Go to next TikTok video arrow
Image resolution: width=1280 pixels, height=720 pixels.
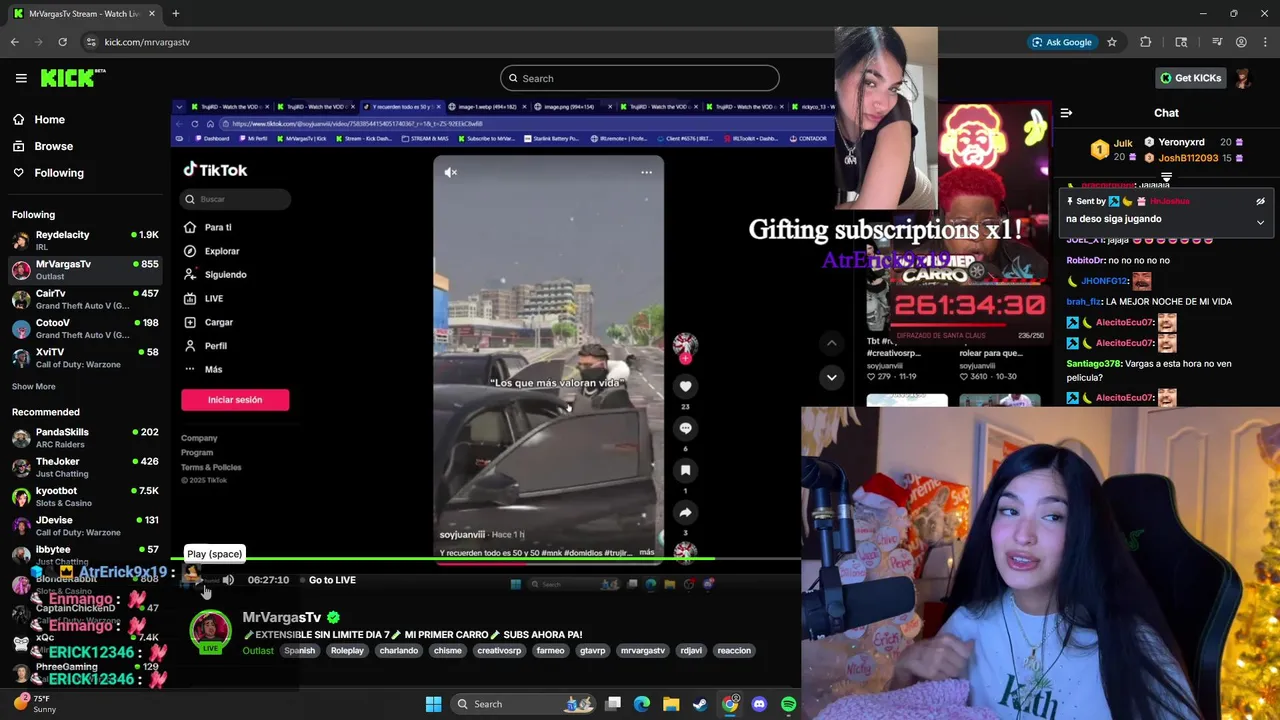(831, 377)
